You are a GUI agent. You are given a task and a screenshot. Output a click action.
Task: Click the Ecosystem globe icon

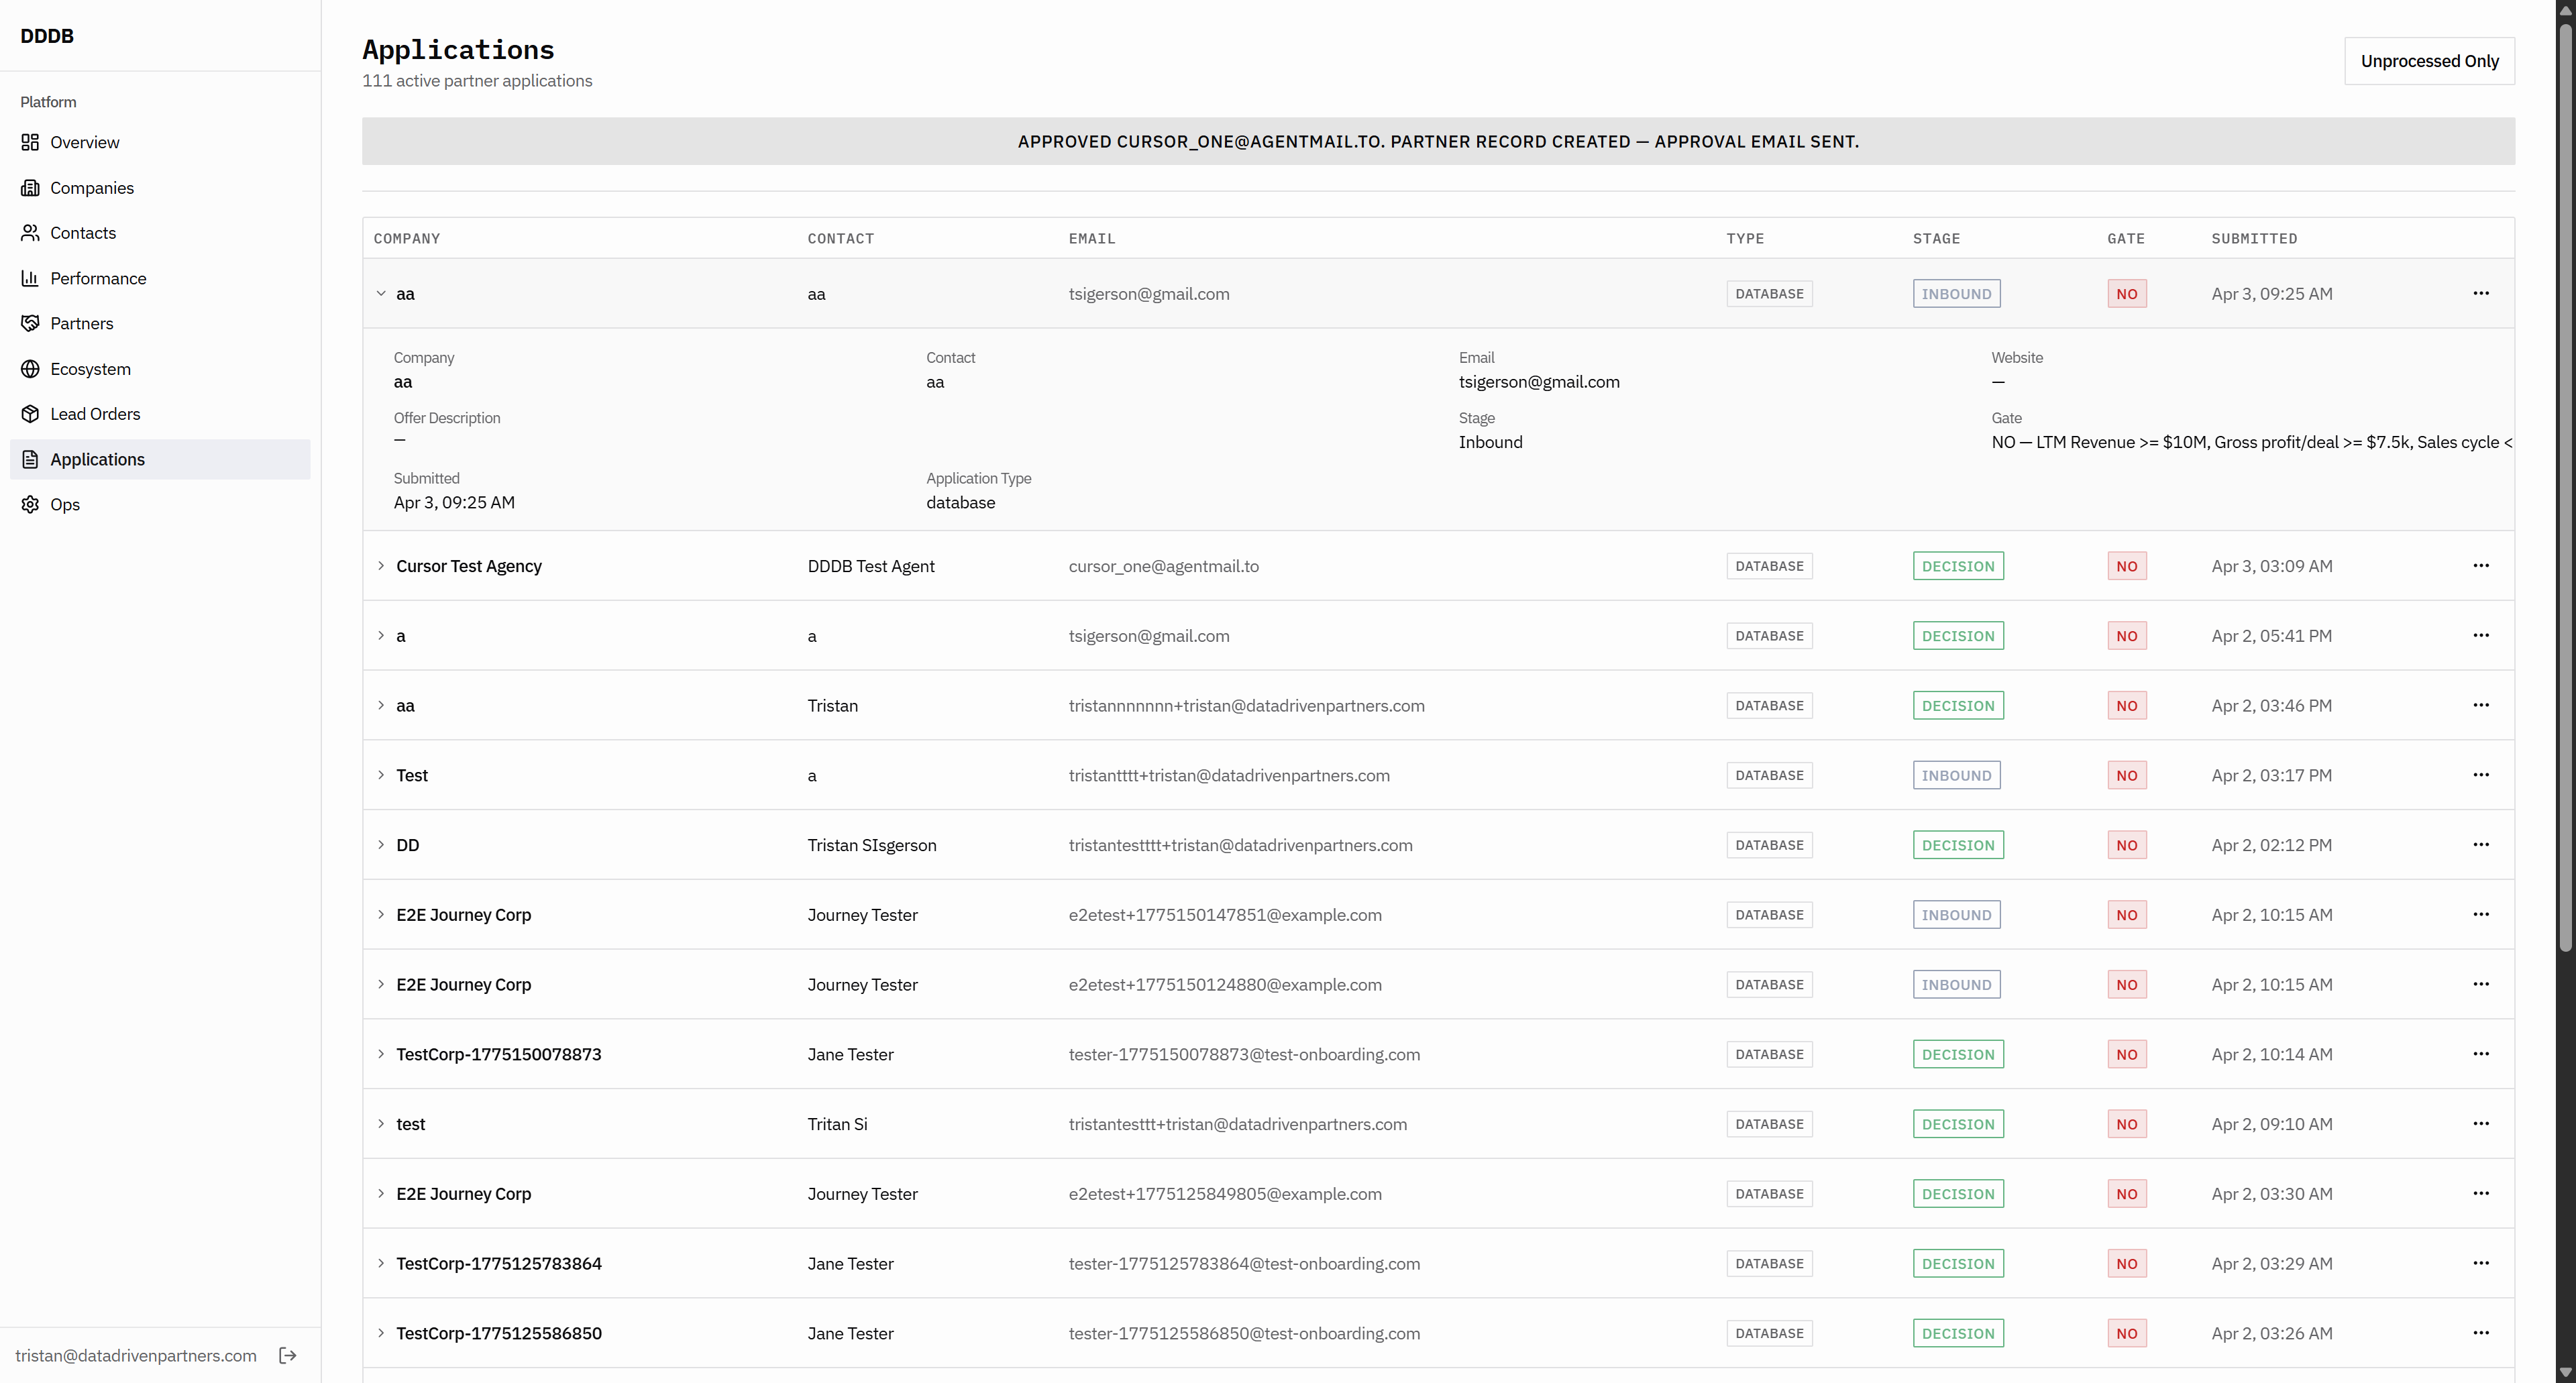click(30, 369)
